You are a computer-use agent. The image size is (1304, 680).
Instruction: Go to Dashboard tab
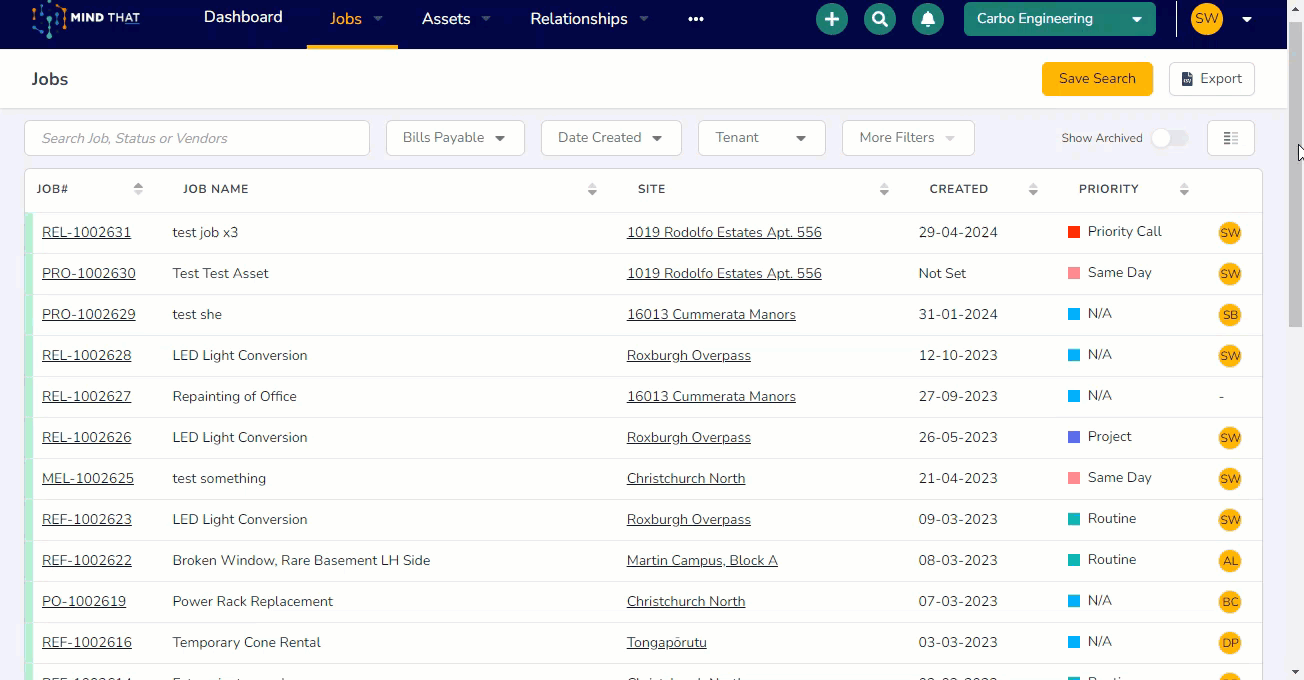(243, 17)
